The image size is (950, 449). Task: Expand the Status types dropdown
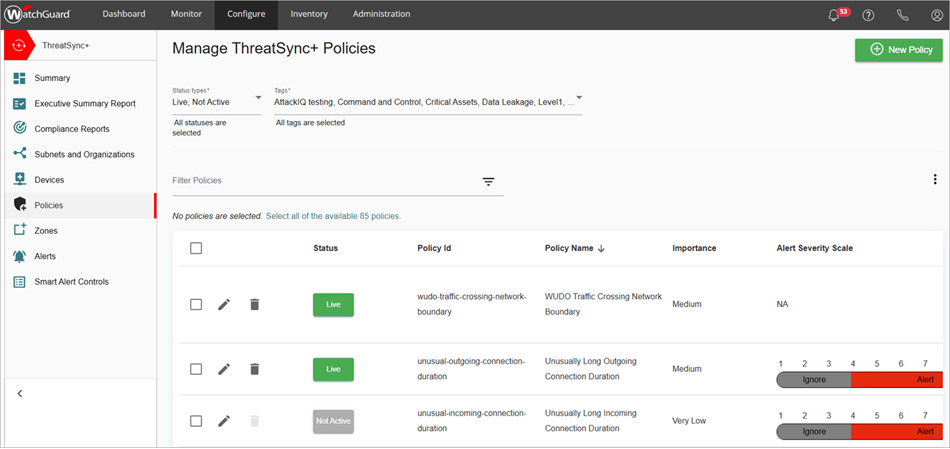click(258, 98)
